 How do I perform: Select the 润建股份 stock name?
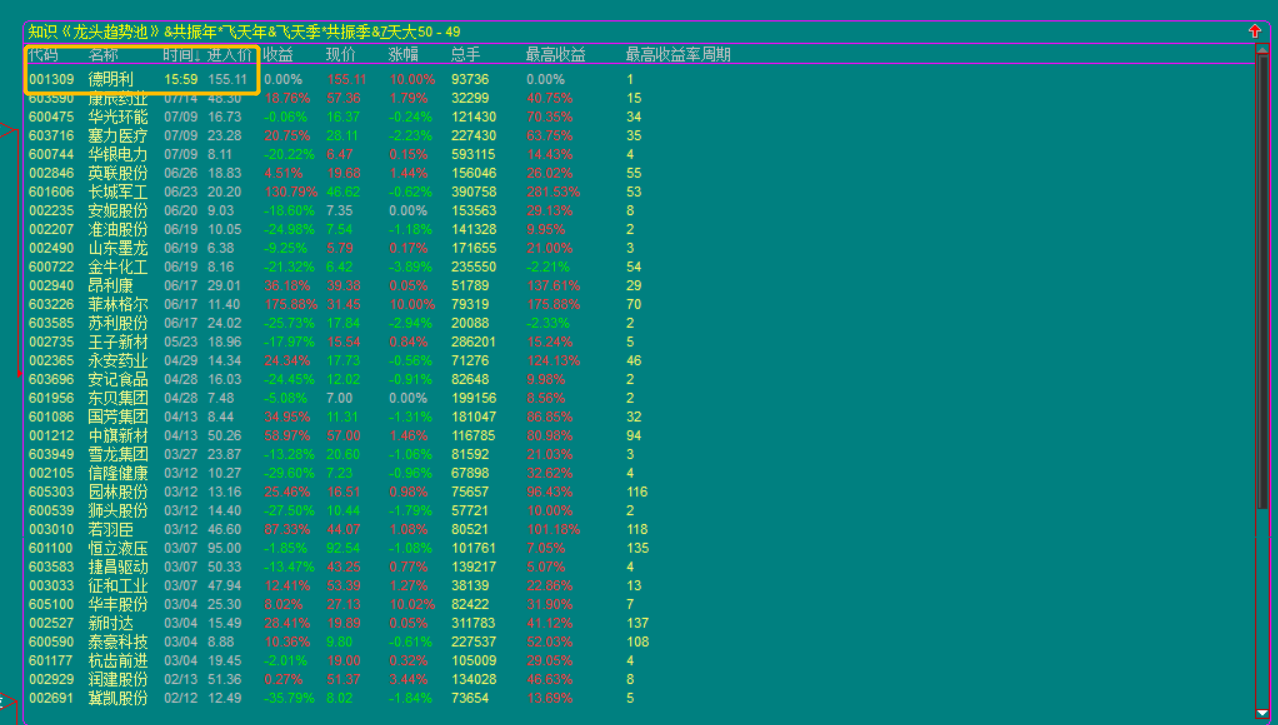click(118, 679)
